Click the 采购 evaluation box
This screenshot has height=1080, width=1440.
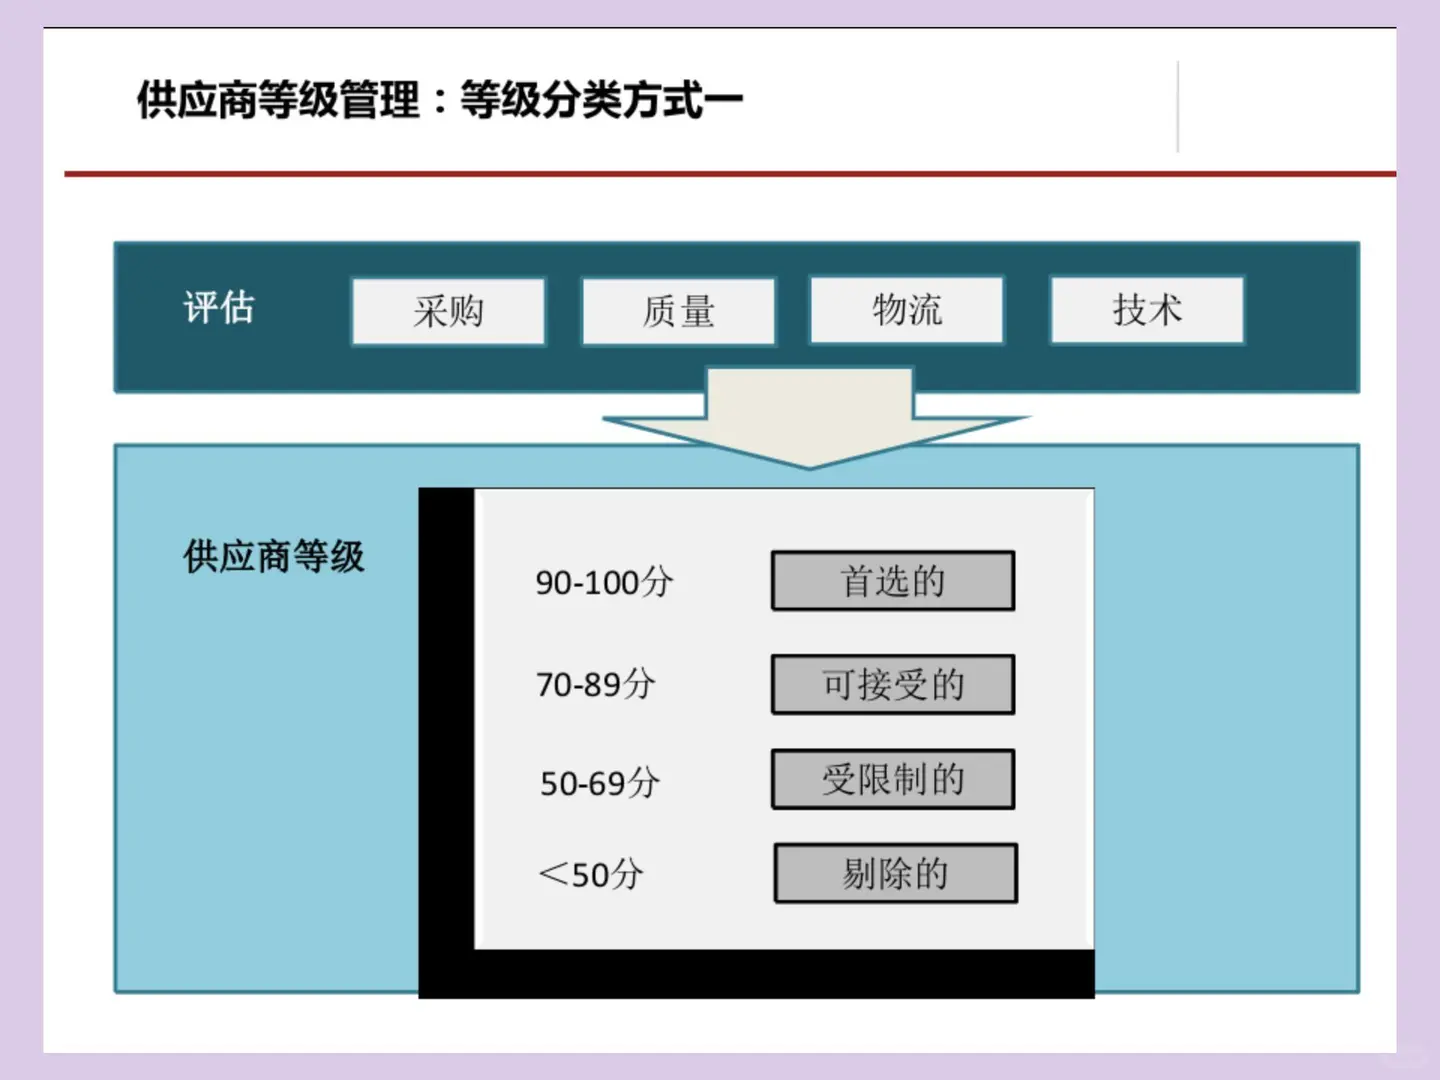coord(448,312)
